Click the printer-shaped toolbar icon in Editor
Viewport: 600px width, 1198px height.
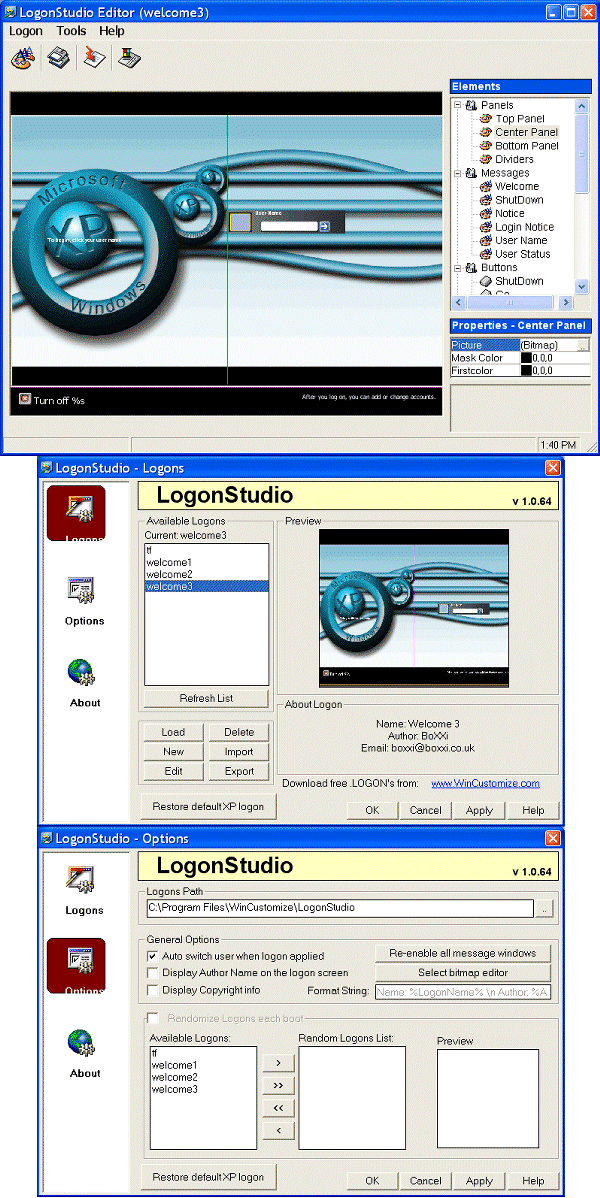coord(59,58)
